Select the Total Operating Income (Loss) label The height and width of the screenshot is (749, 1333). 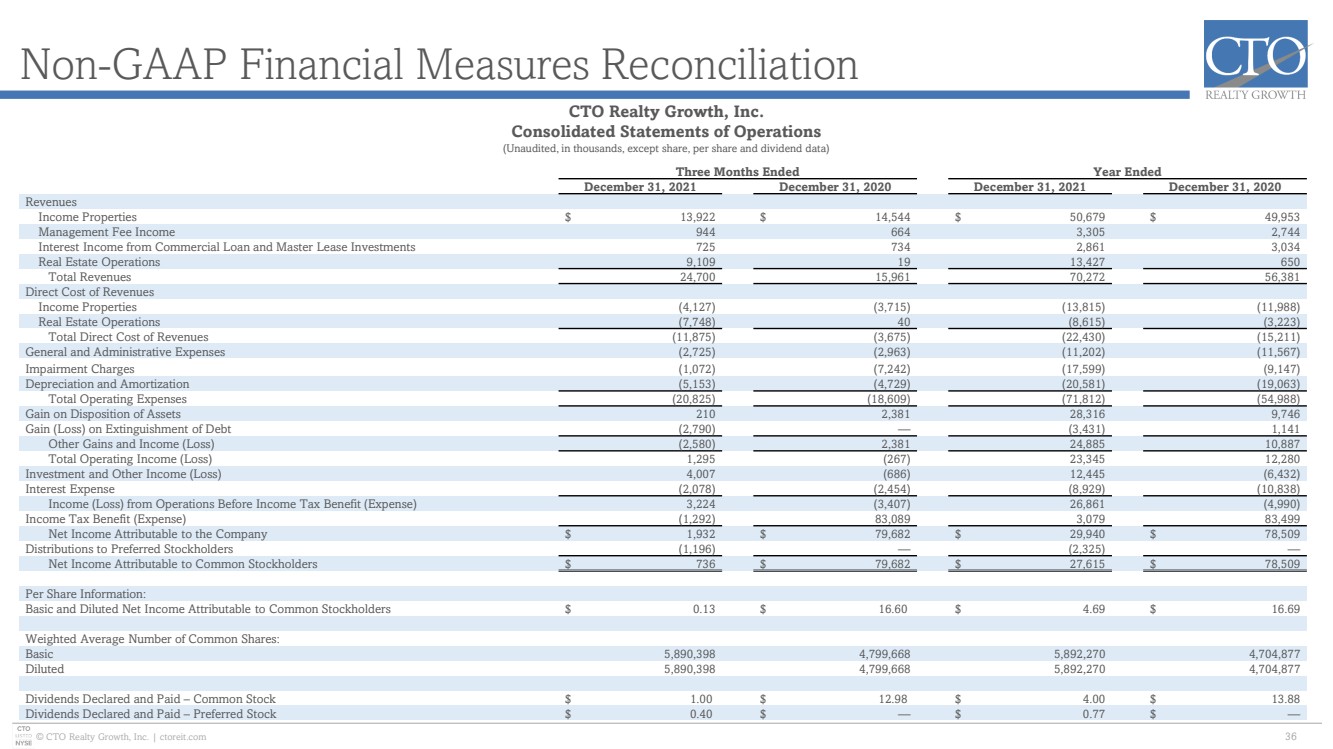click(x=130, y=459)
